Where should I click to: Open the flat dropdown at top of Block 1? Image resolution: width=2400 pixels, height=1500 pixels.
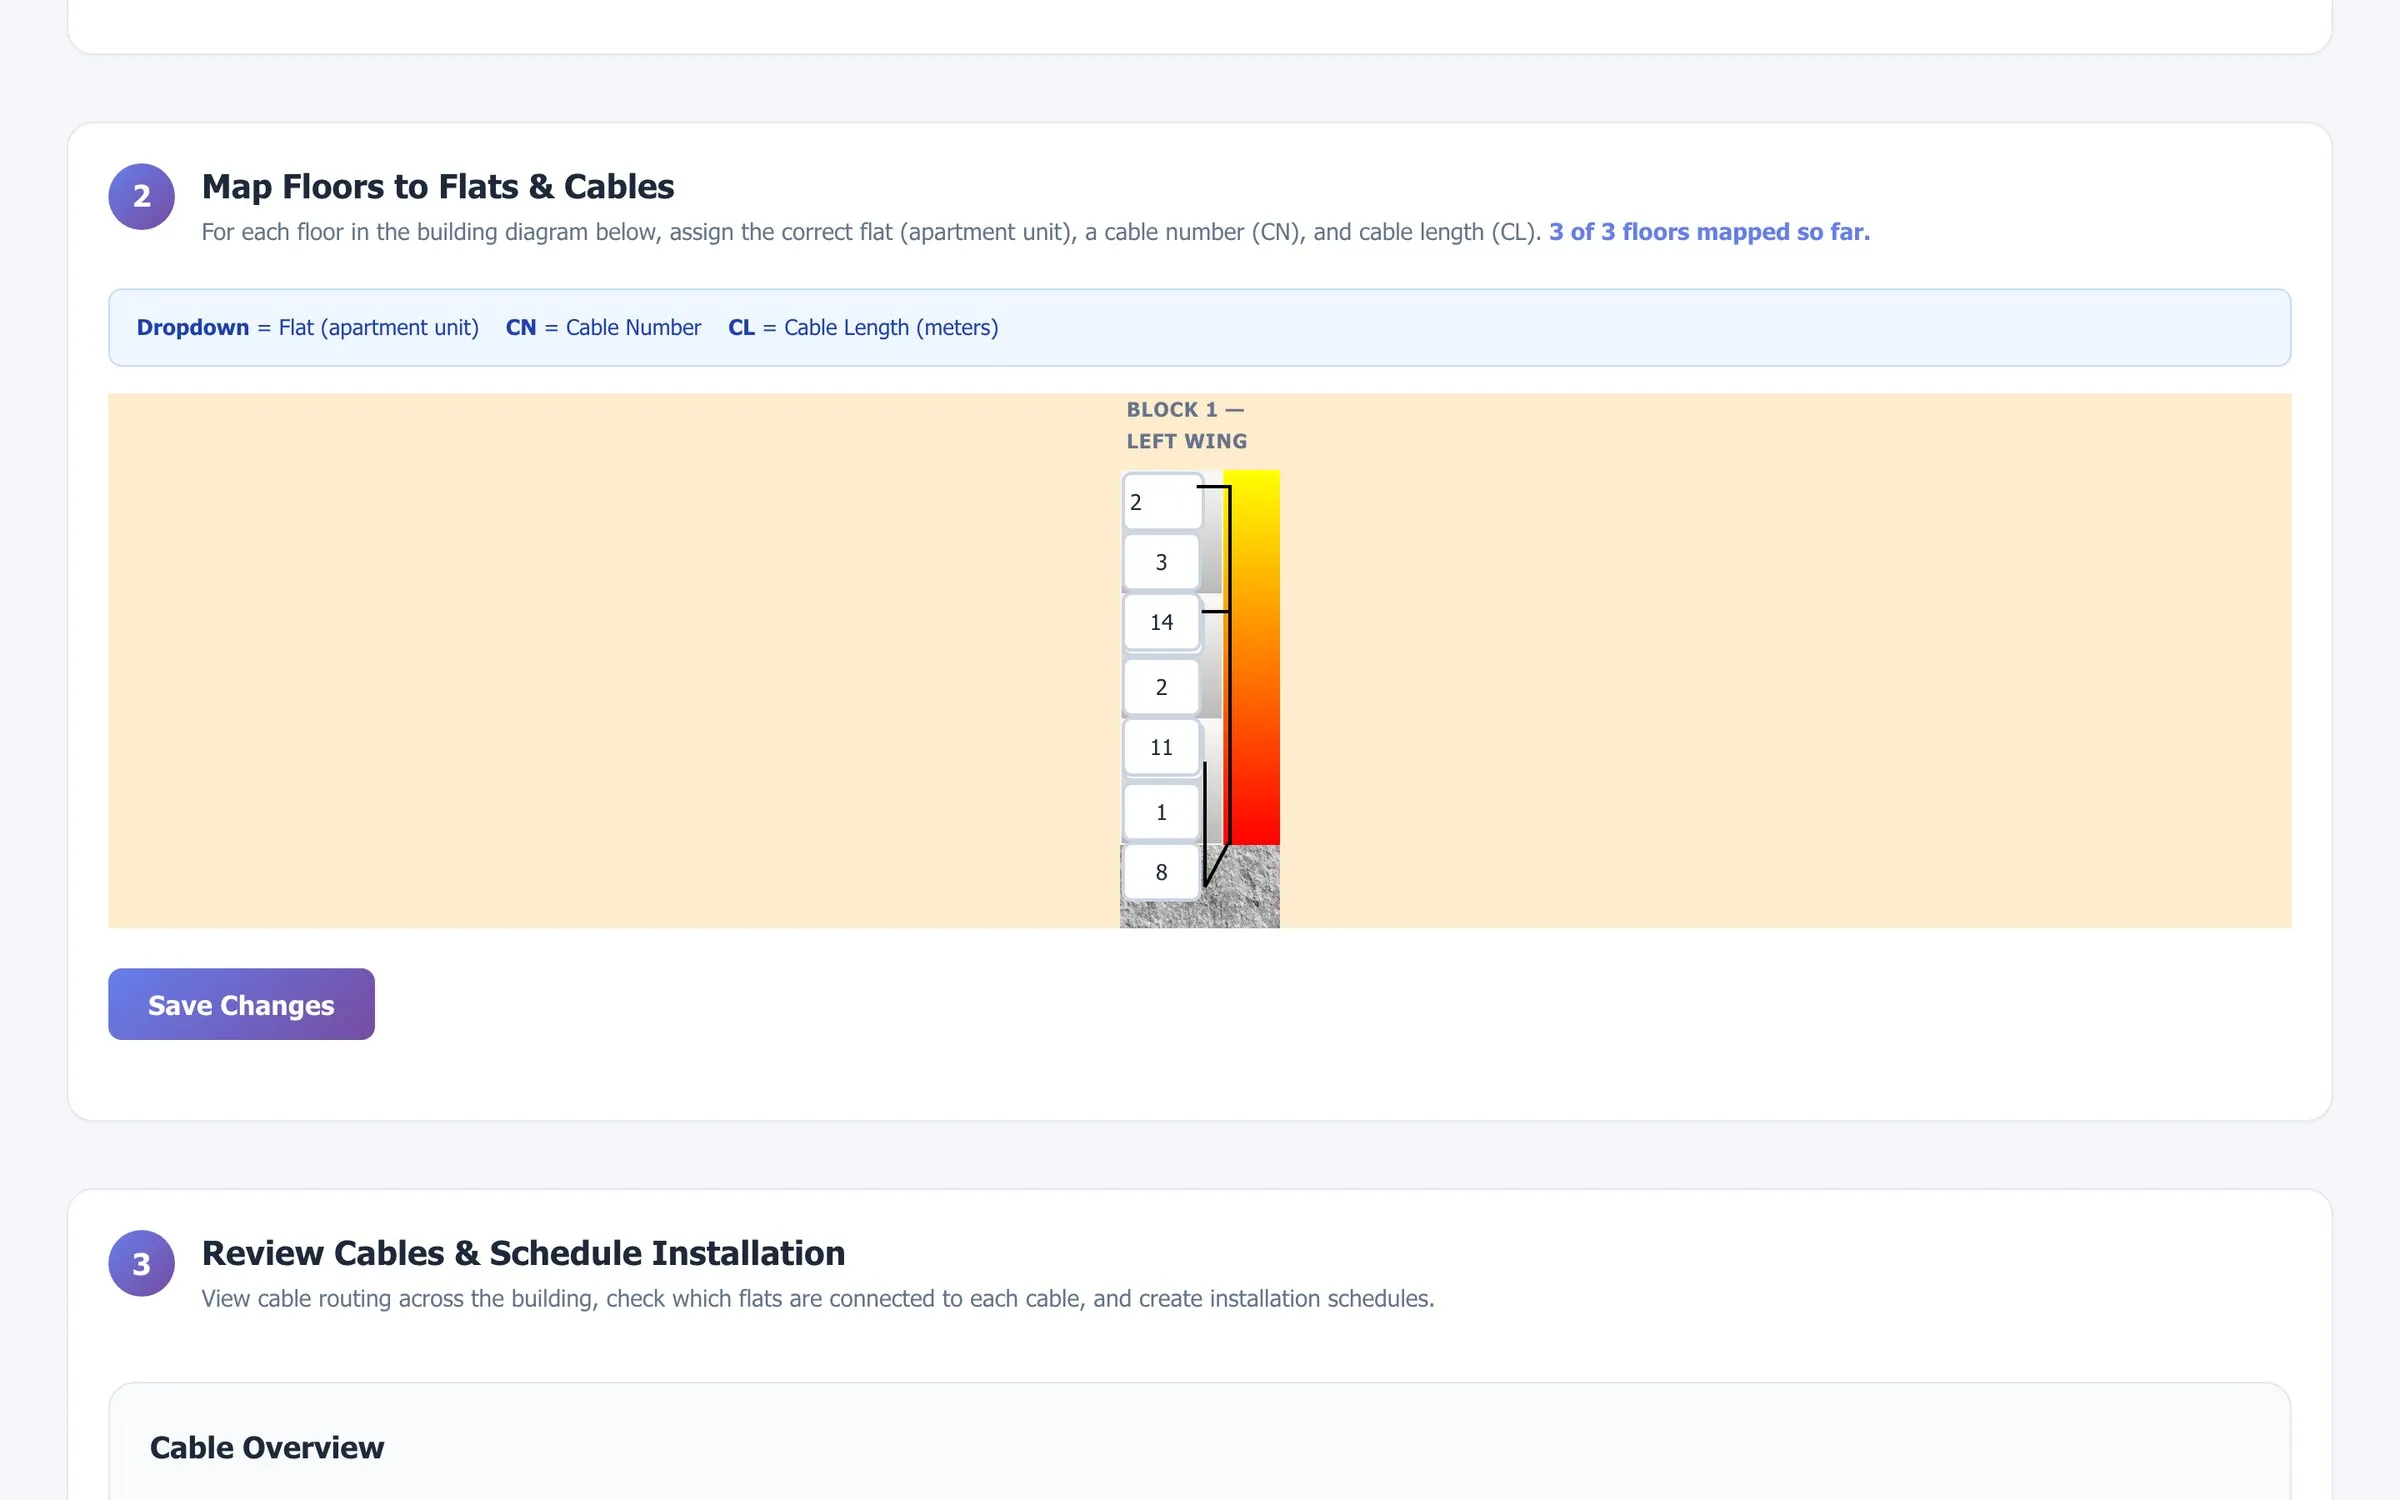pyautogui.click(x=1162, y=501)
